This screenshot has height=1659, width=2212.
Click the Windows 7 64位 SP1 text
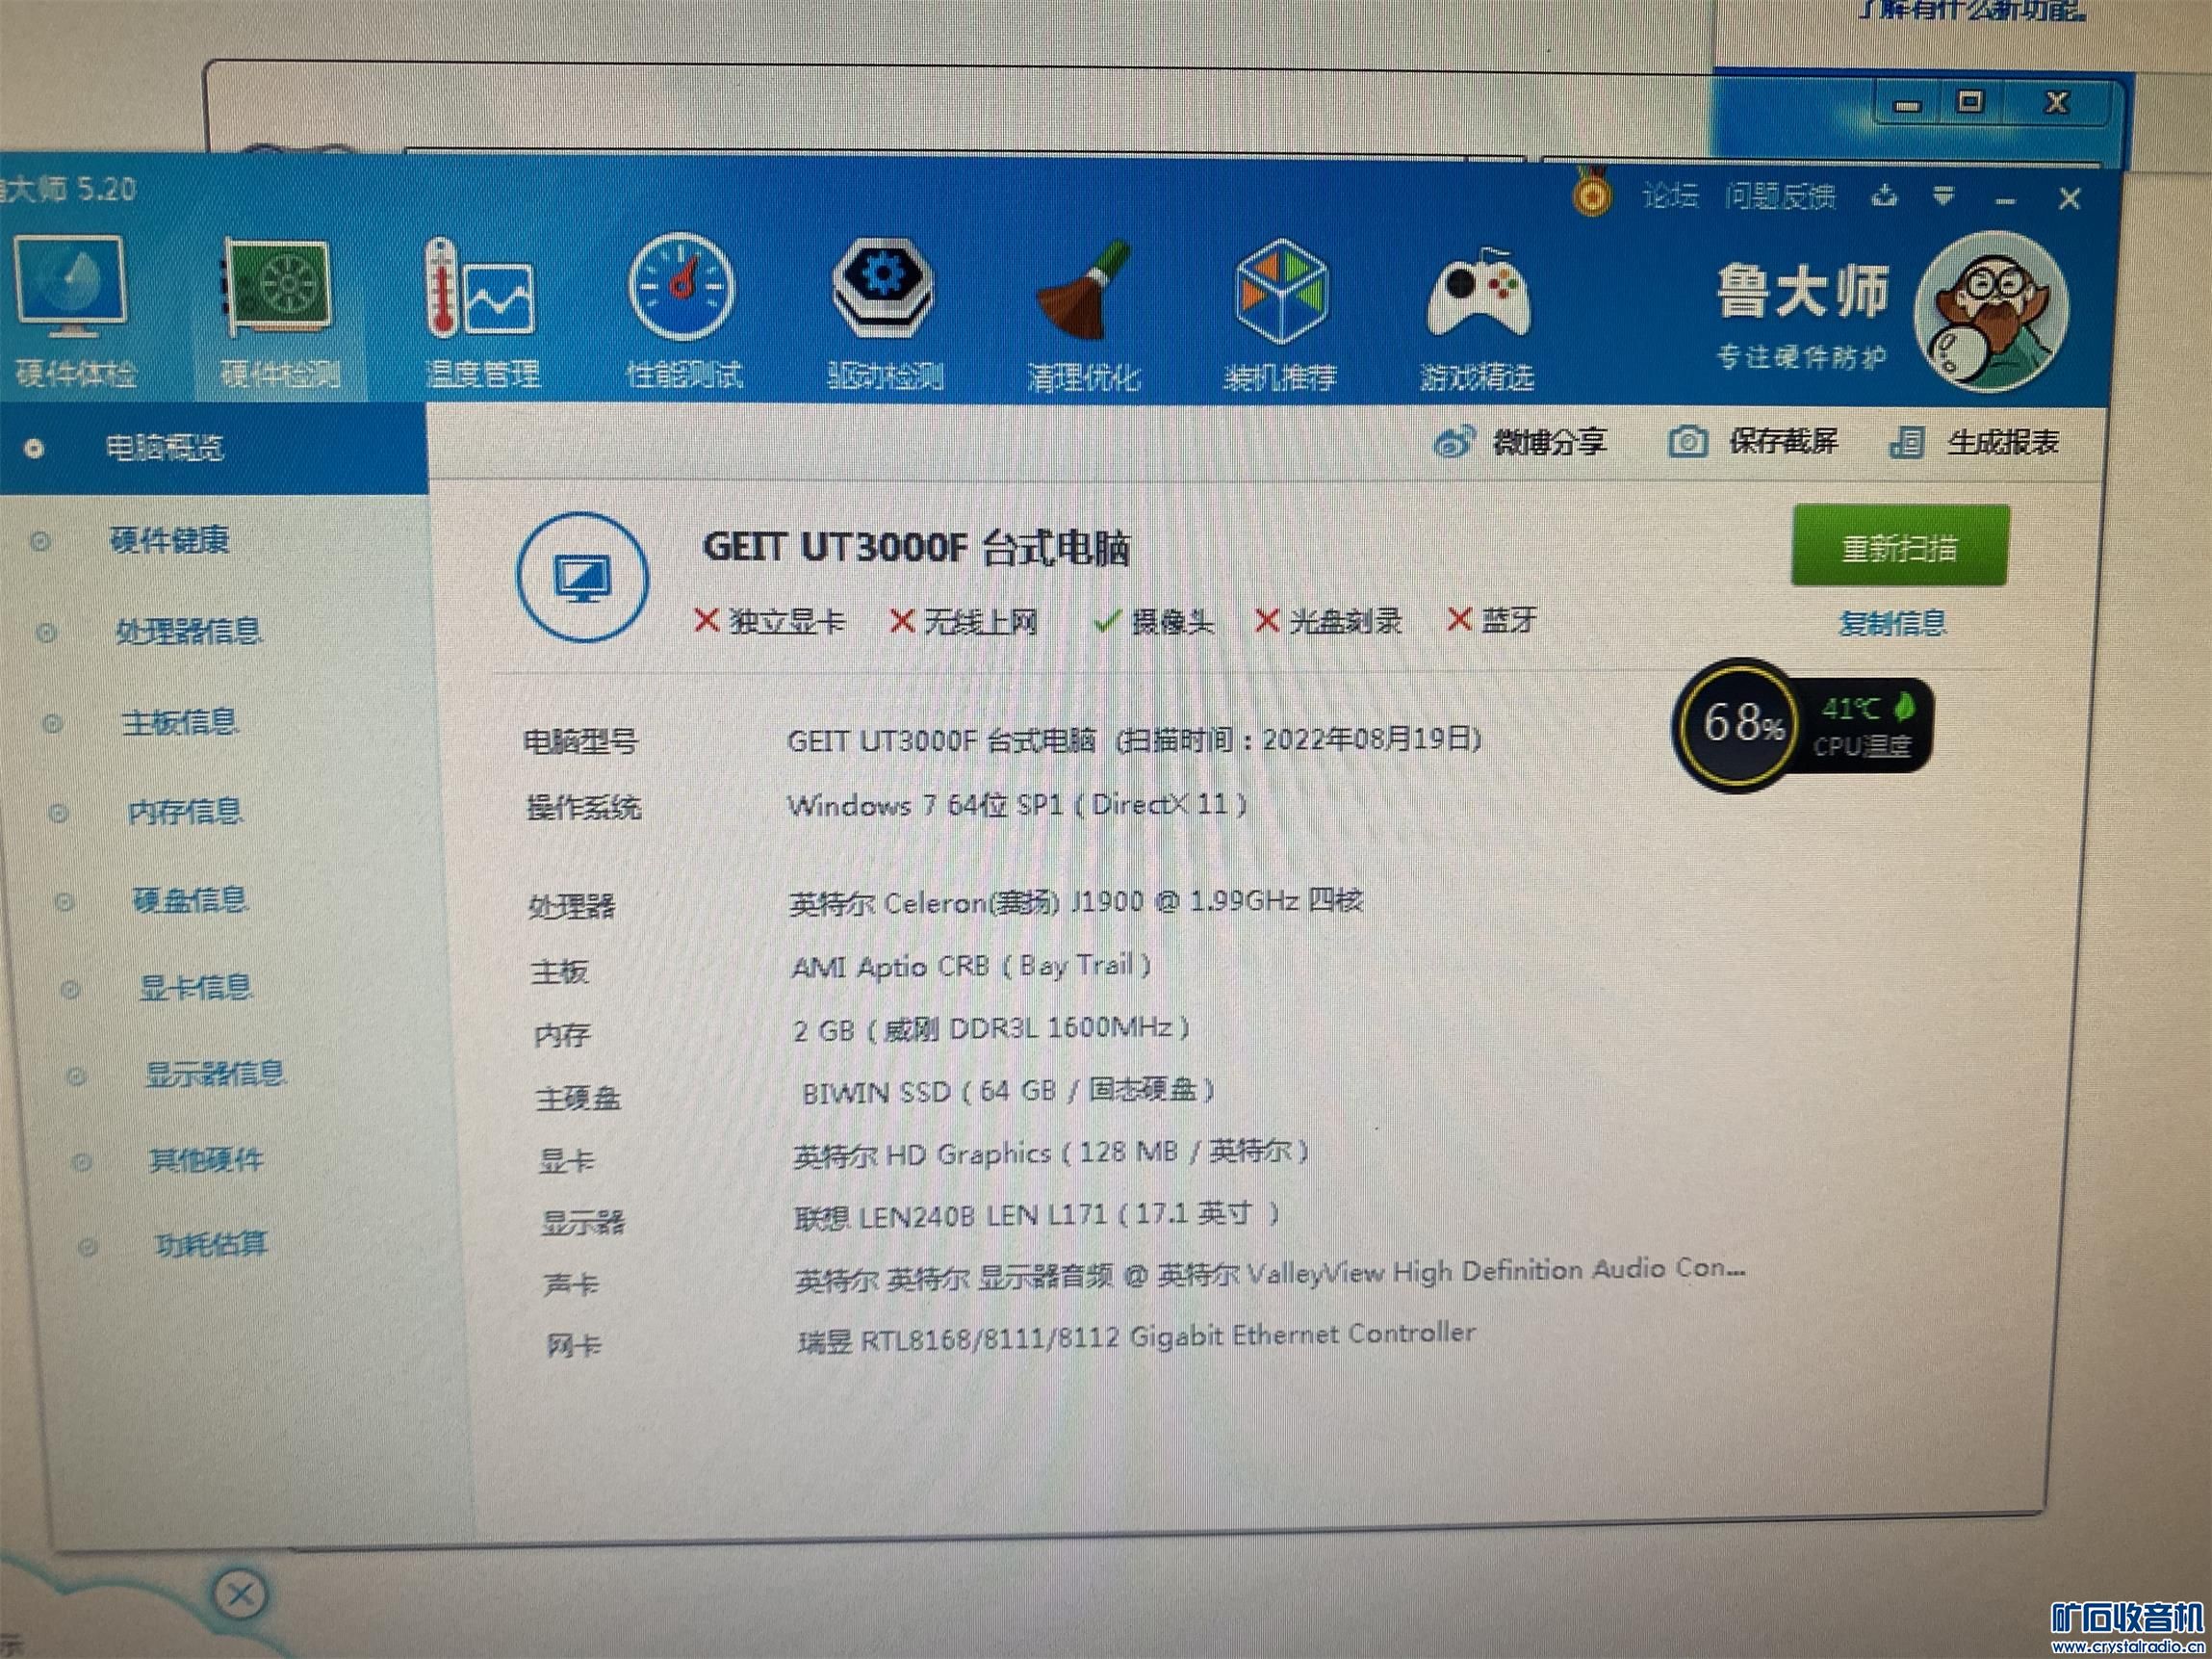coord(1017,804)
